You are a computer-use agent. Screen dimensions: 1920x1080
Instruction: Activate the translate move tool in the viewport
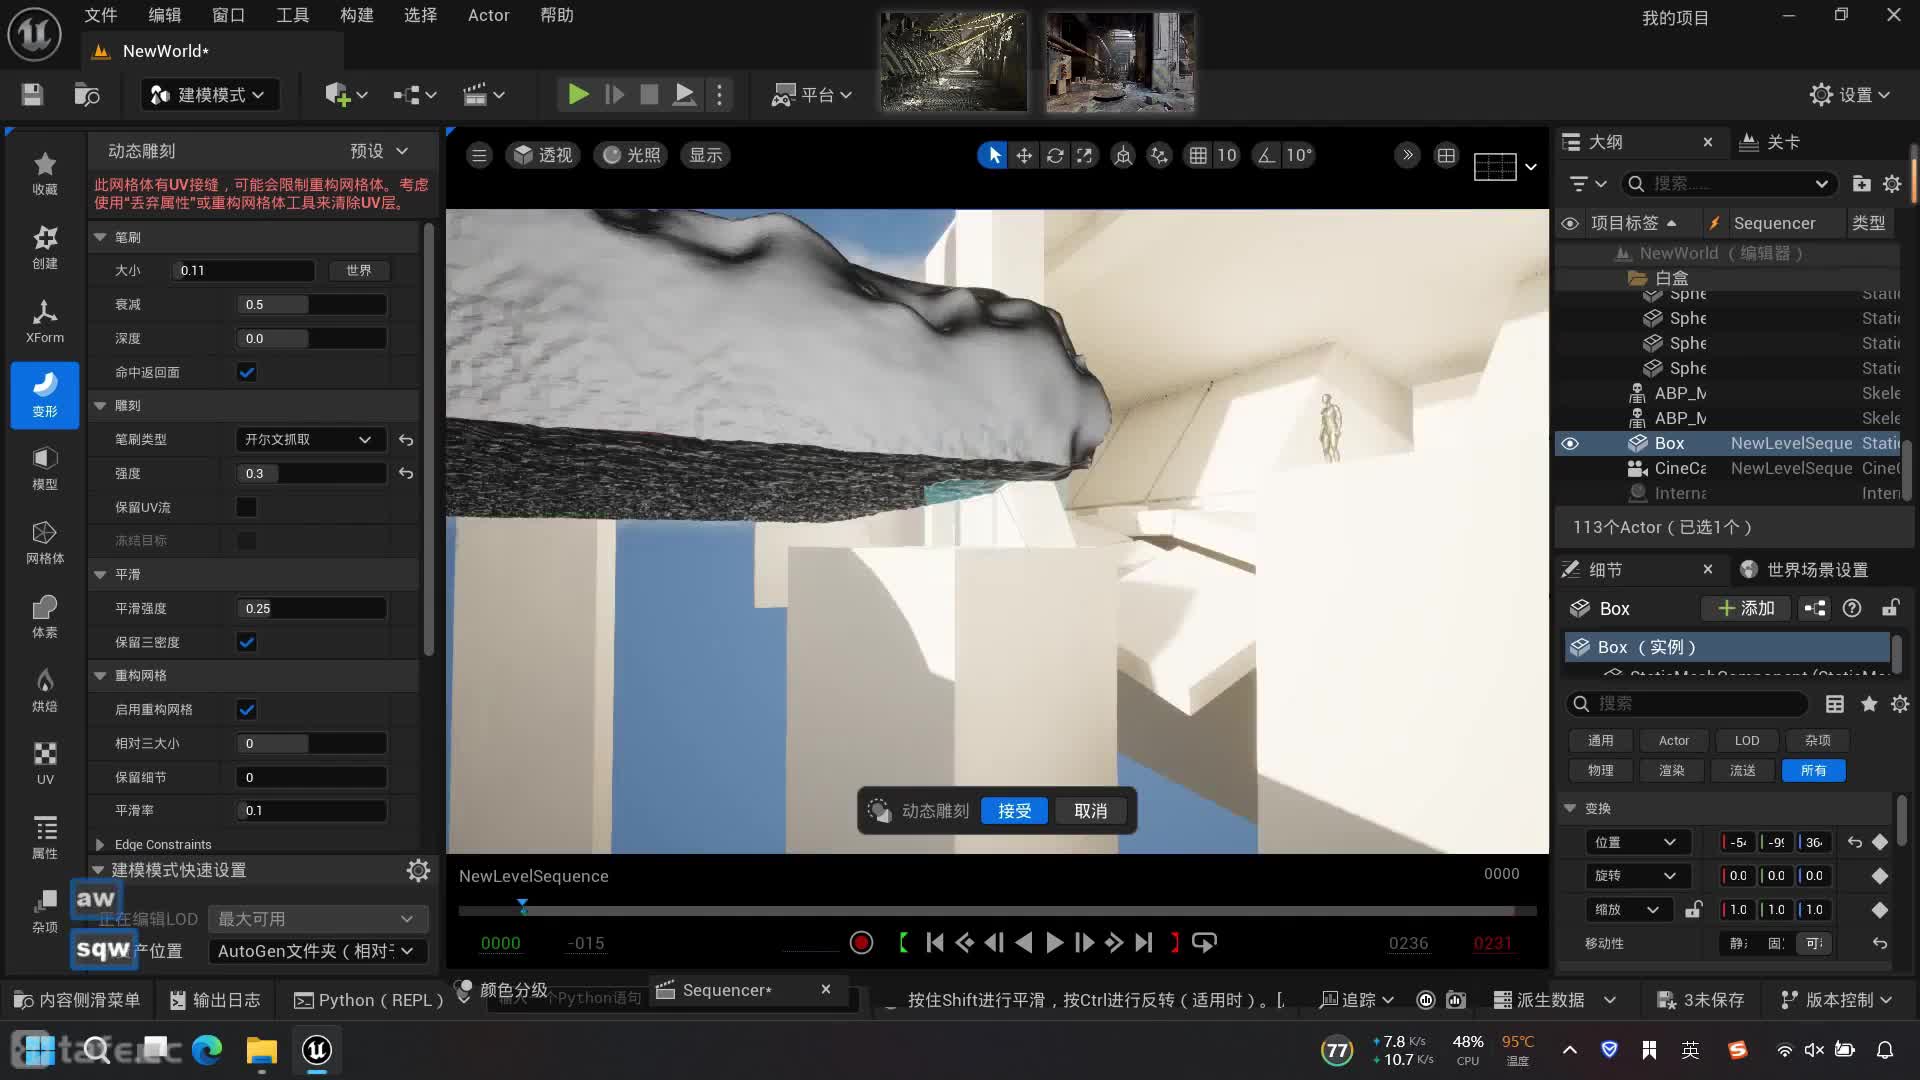pyautogui.click(x=1024, y=155)
